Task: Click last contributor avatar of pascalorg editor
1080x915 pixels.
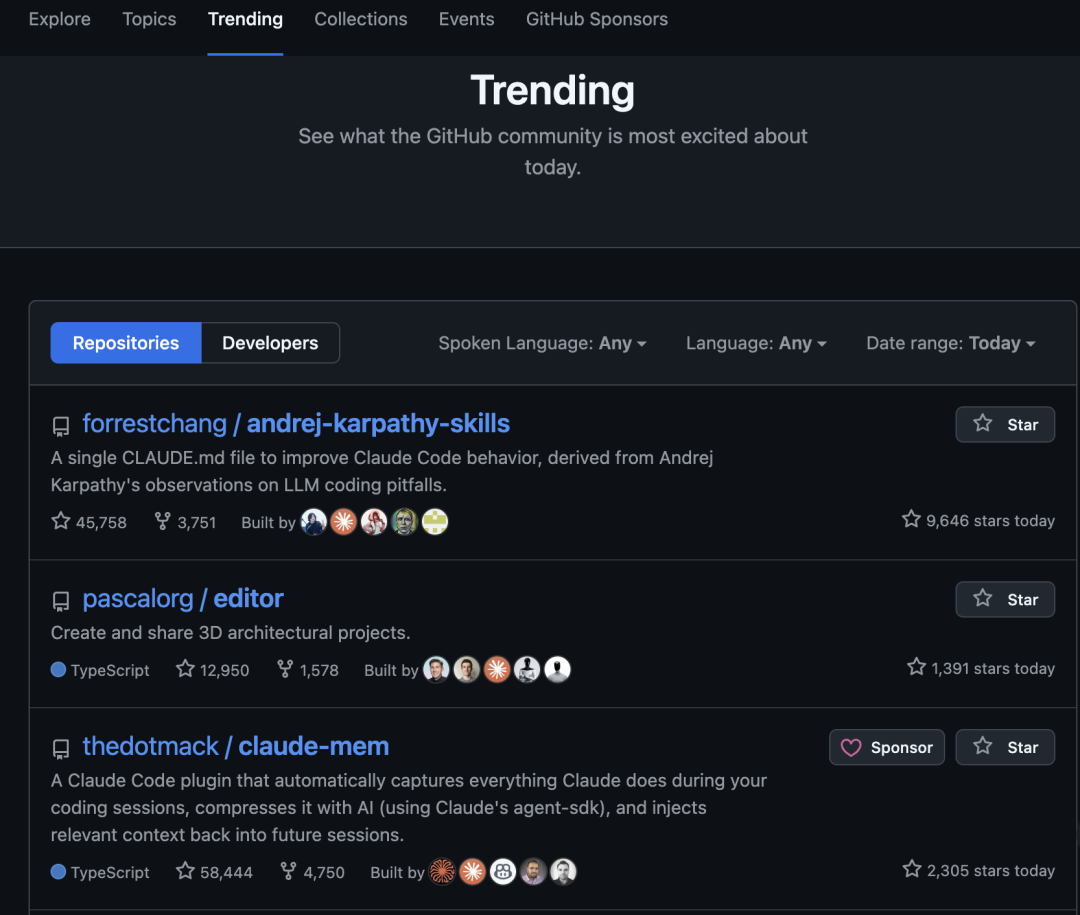Action: (x=557, y=669)
